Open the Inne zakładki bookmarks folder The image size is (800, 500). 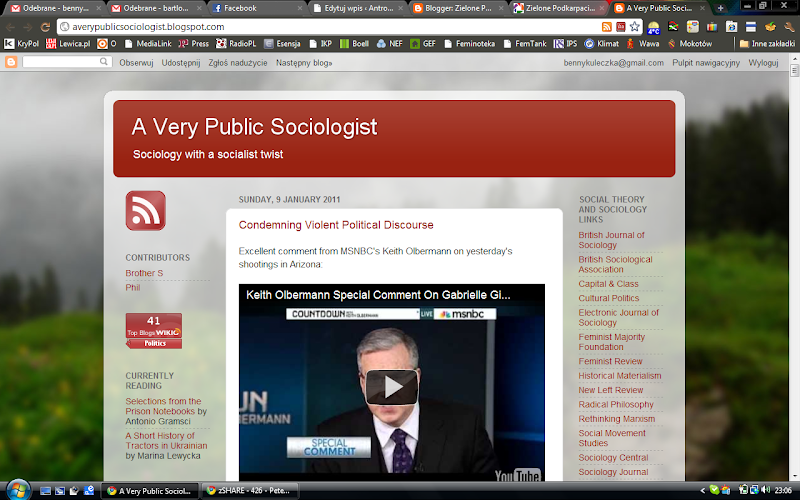click(x=767, y=44)
